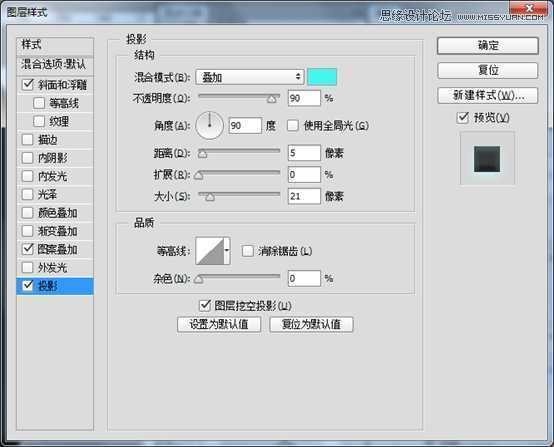Click 新建样式(W)... button
554x447 pixels.
488,95
